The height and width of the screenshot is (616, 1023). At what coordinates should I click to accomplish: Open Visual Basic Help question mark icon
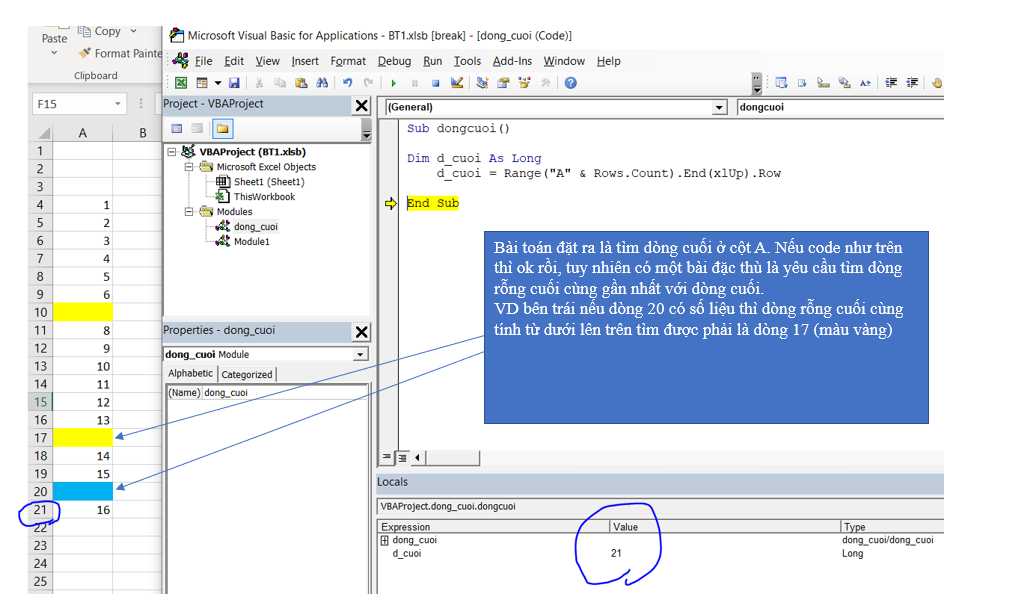click(x=571, y=83)
